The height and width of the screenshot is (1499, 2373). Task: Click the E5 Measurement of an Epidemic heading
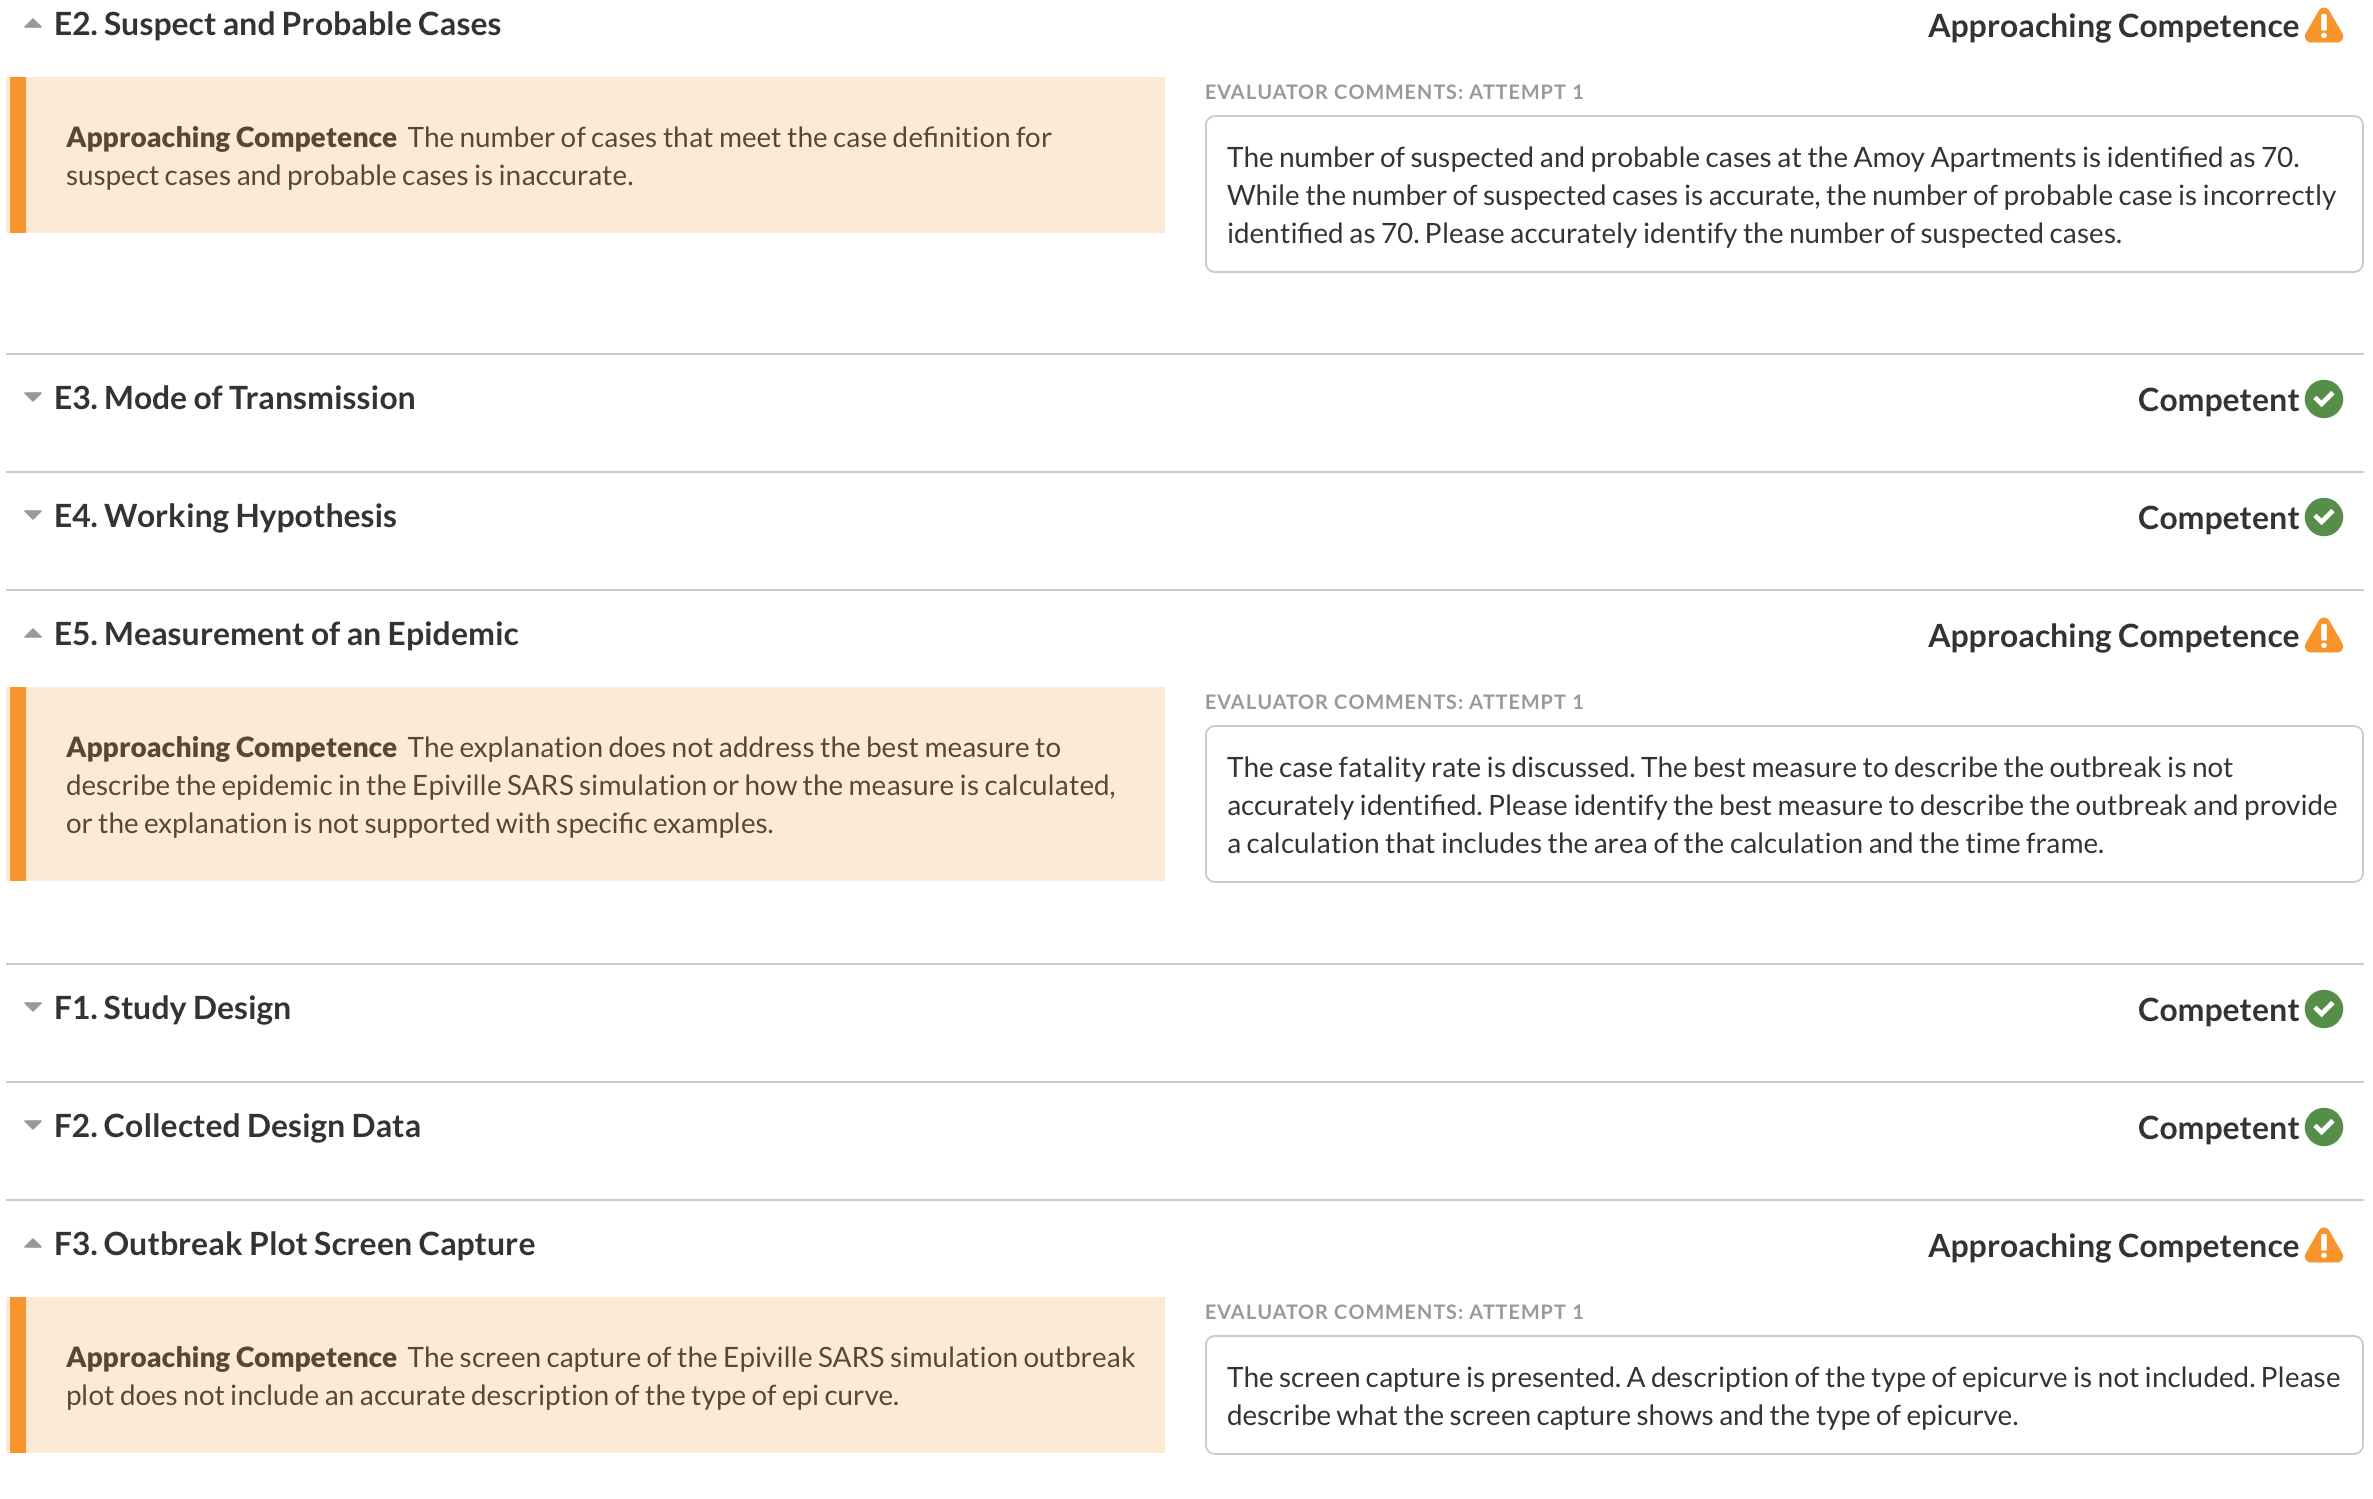point(286,634)
